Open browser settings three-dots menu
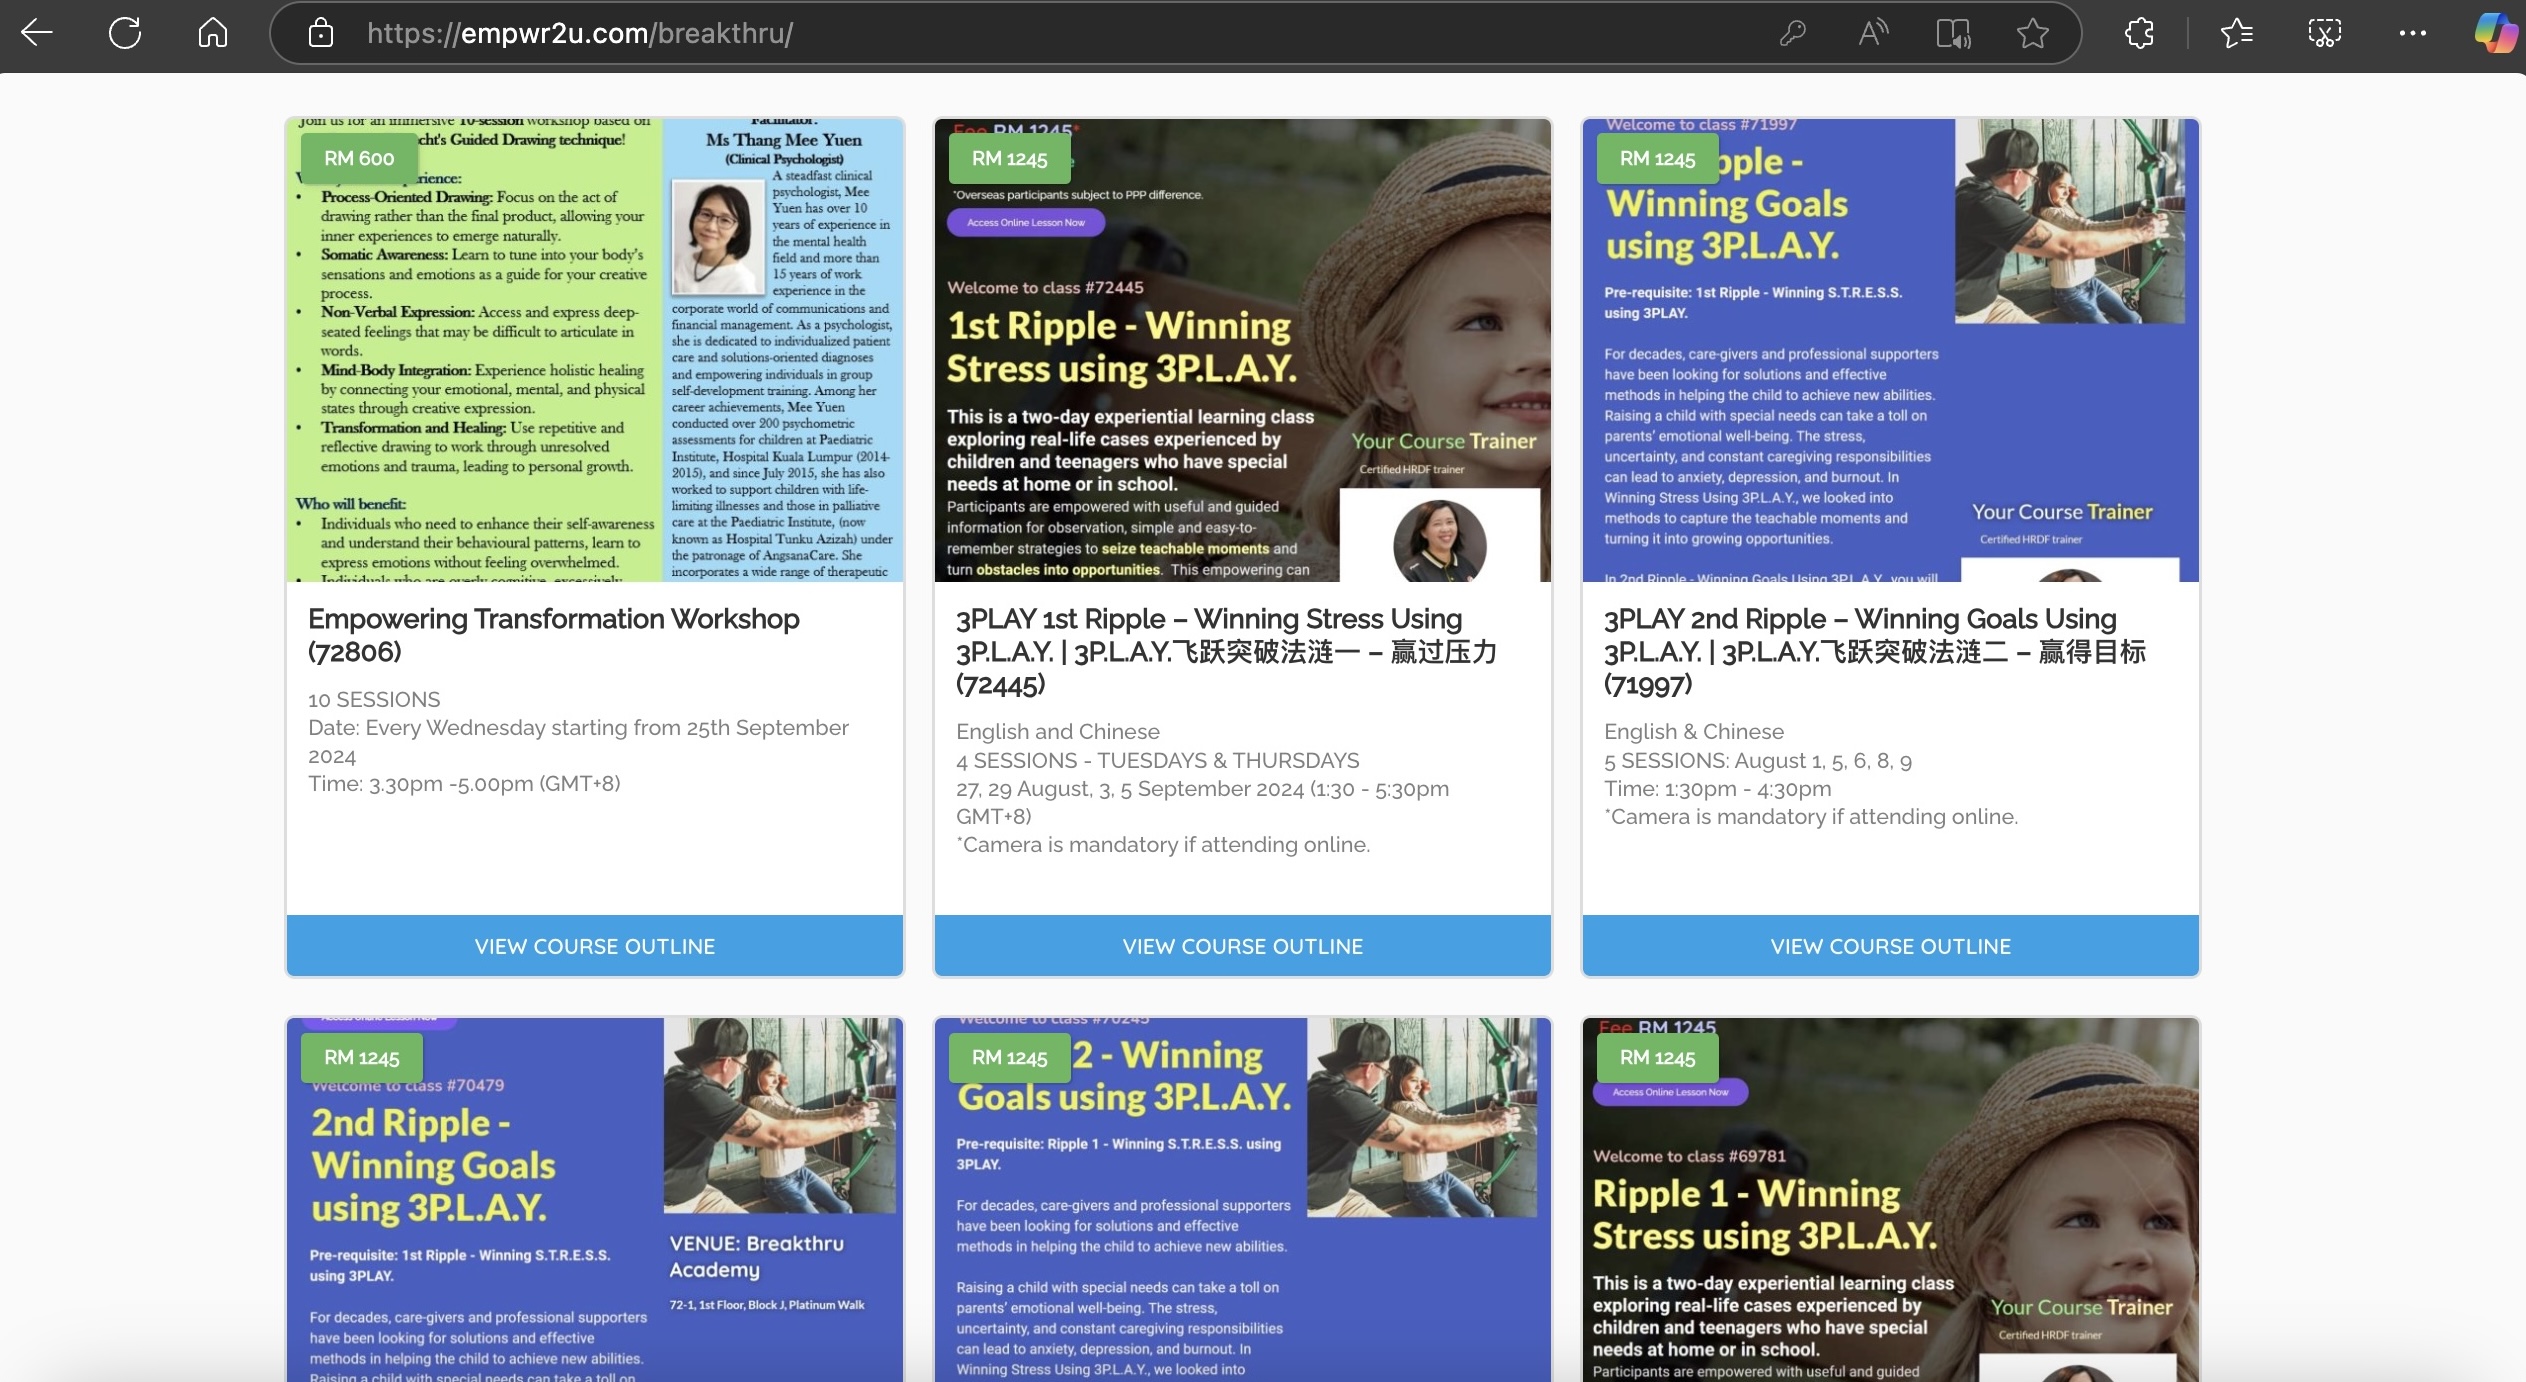 tap(2412, 33)
